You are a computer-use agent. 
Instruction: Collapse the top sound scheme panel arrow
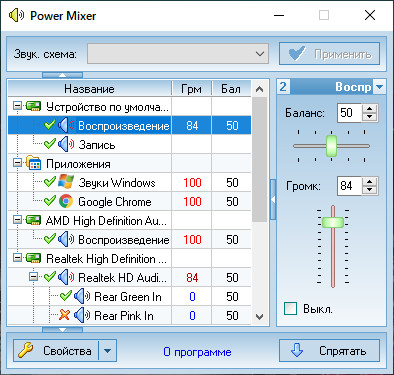[62, 75]
